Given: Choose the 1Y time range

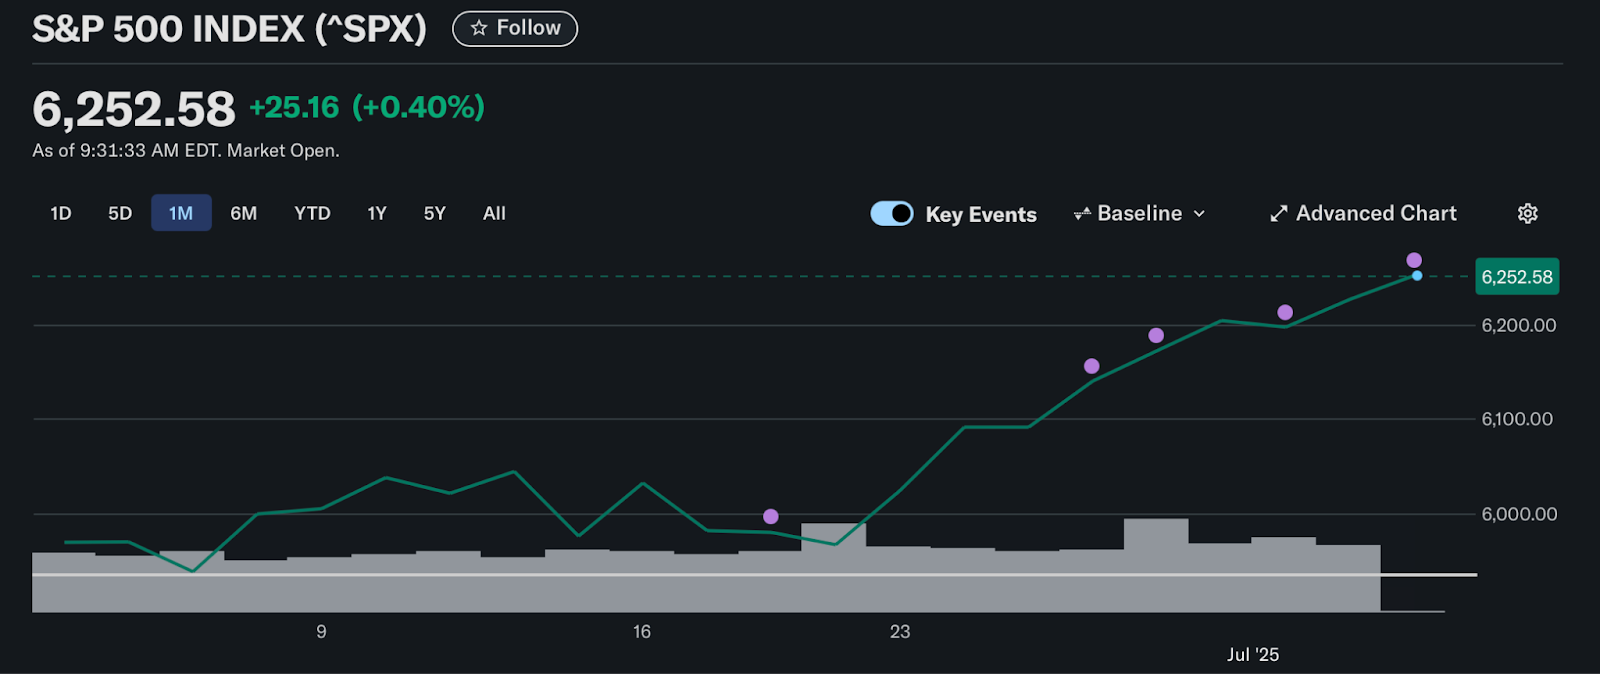Looking at the screenshot, I should (x=377, y=213).
